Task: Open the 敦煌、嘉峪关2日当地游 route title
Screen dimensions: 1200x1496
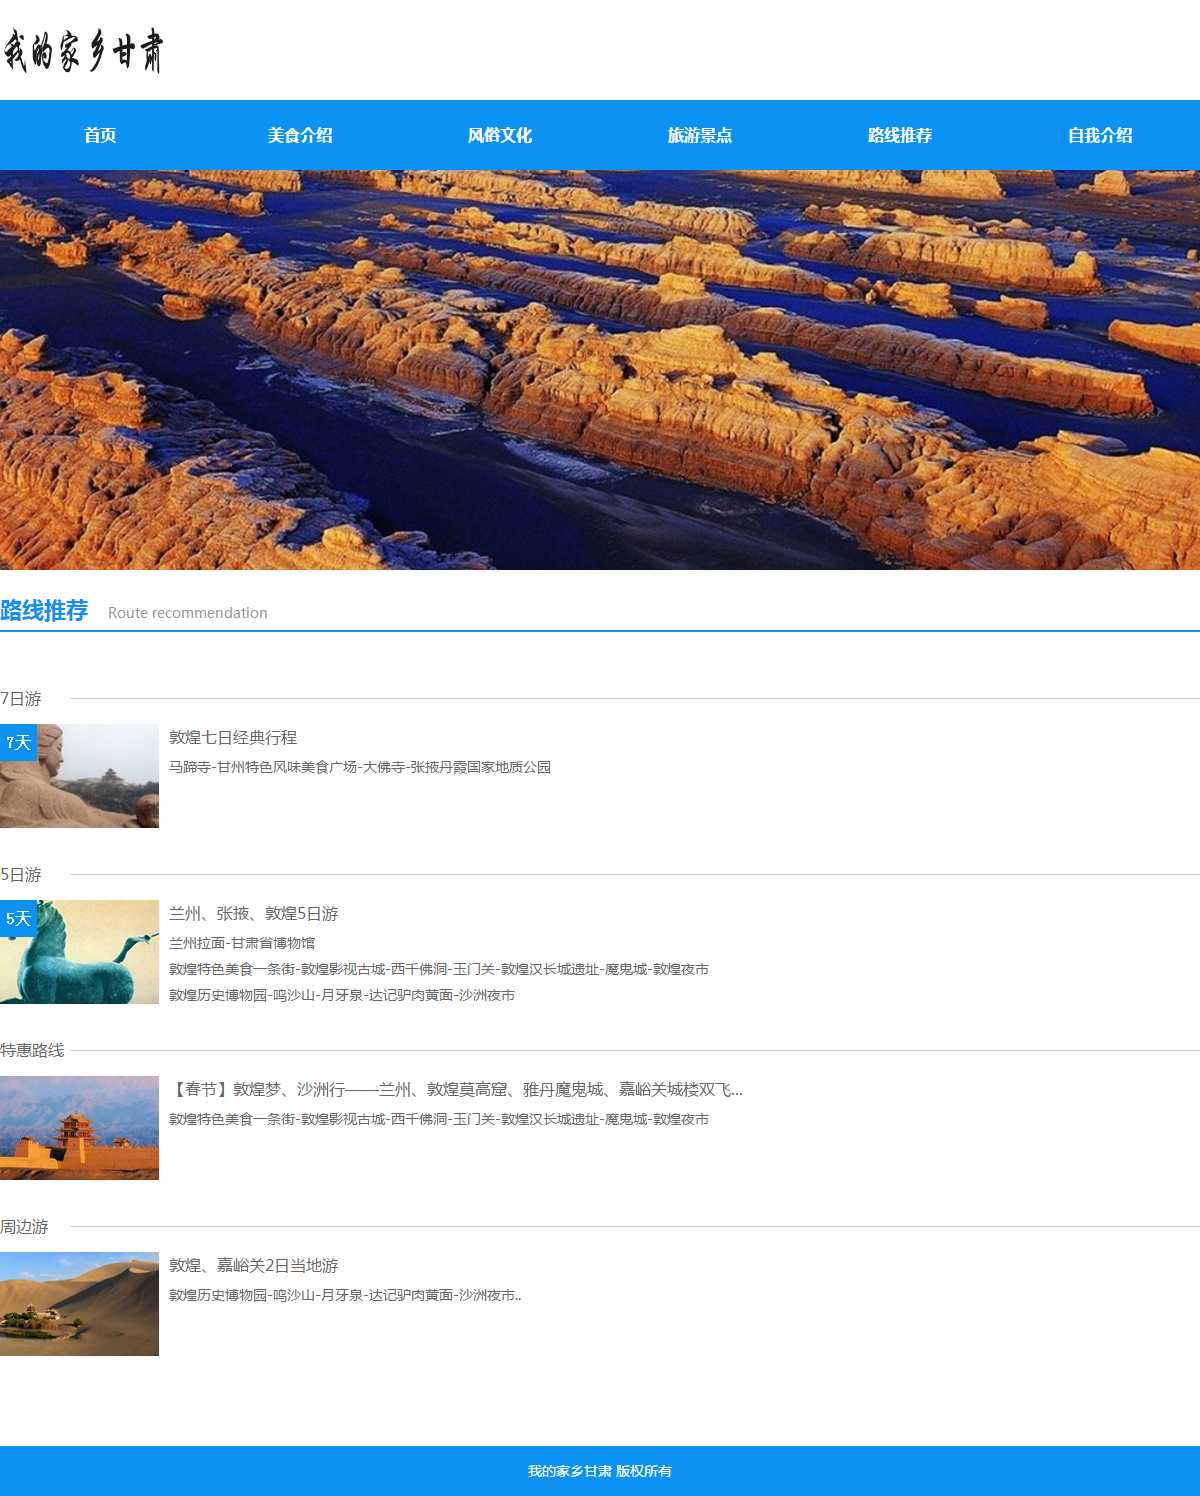Action: coord(254,1265)
